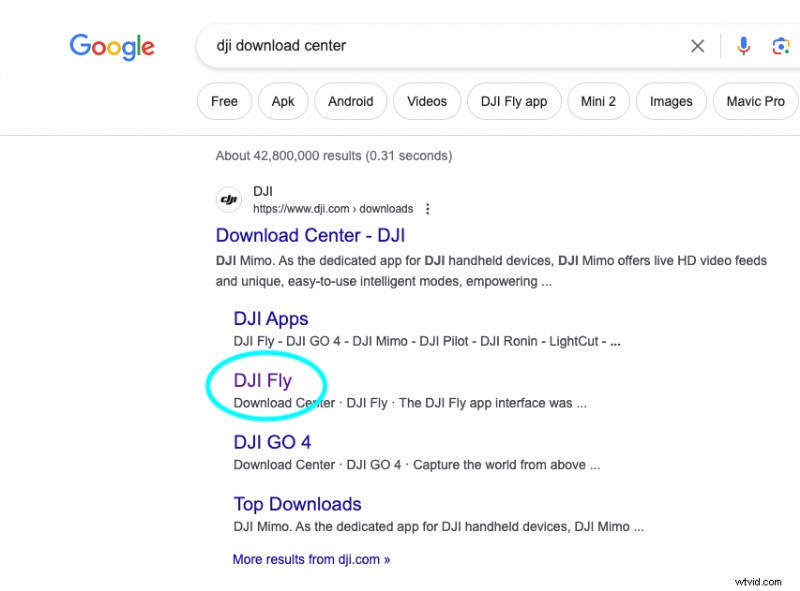Switch results to 'Videos'

point(427,101)
